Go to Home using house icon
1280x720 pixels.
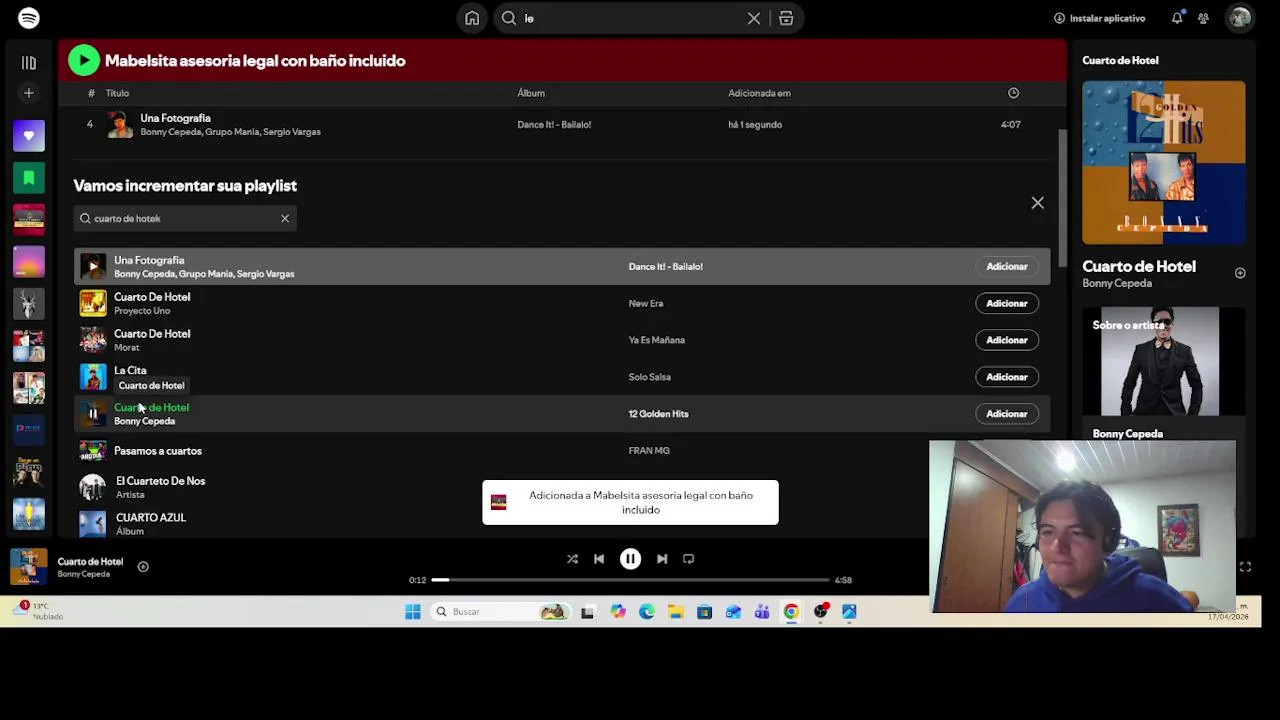pos(472,18)
